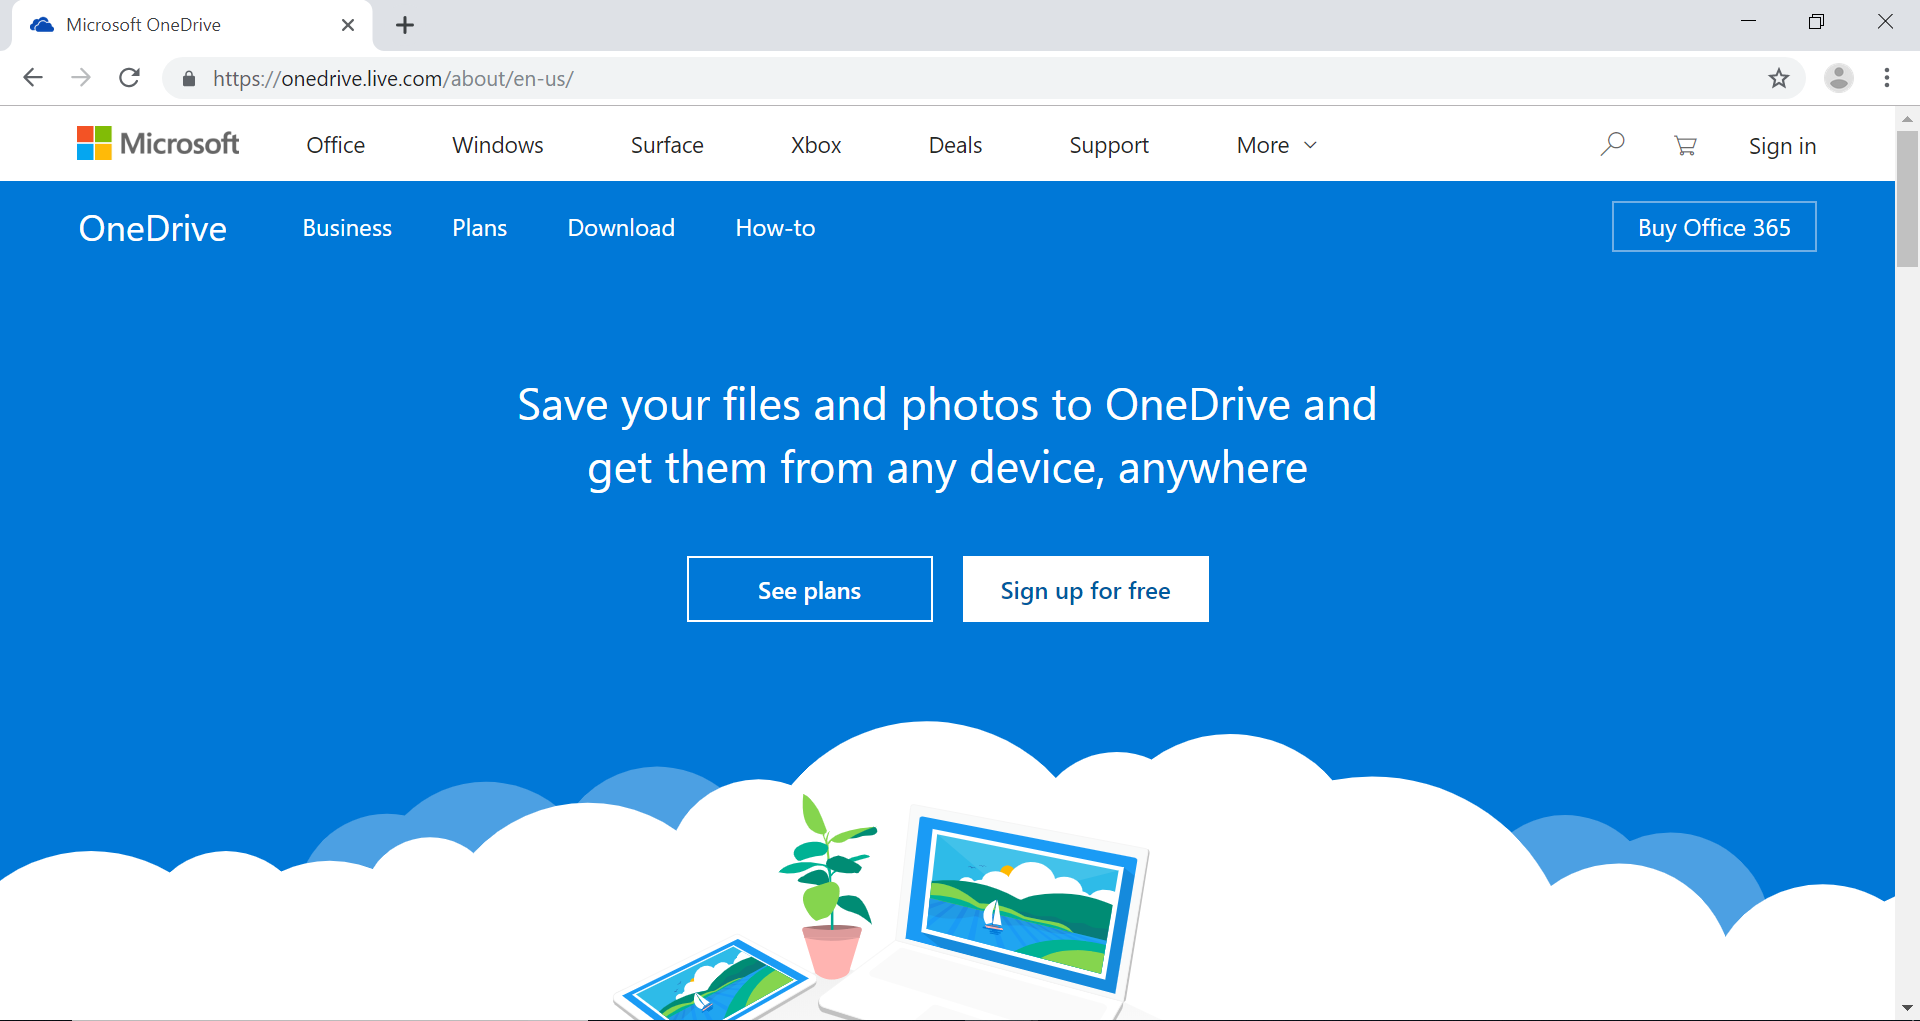Screen dimensions: 1920x1021
Task: Open the Business section
Action: click(x=347, y=228)
